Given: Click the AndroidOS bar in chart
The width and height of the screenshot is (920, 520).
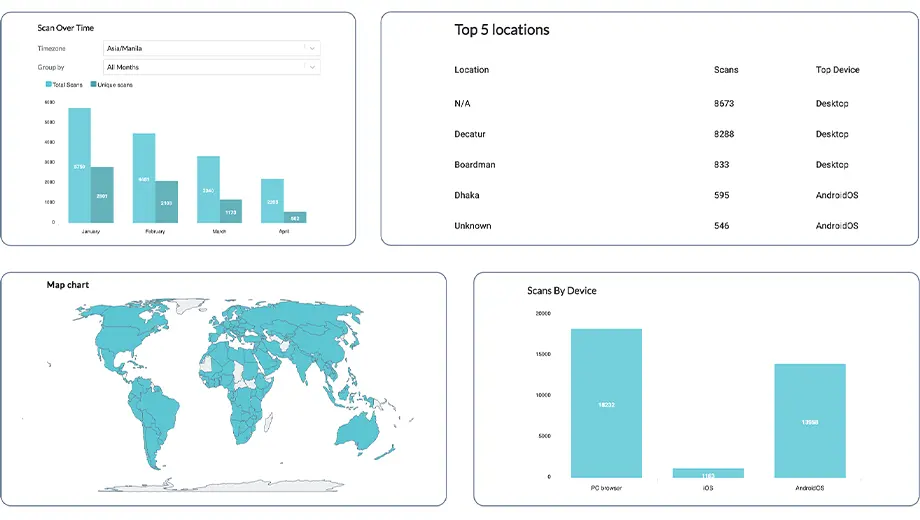Looking at the screenshot, I should click(x=810, y=421).
